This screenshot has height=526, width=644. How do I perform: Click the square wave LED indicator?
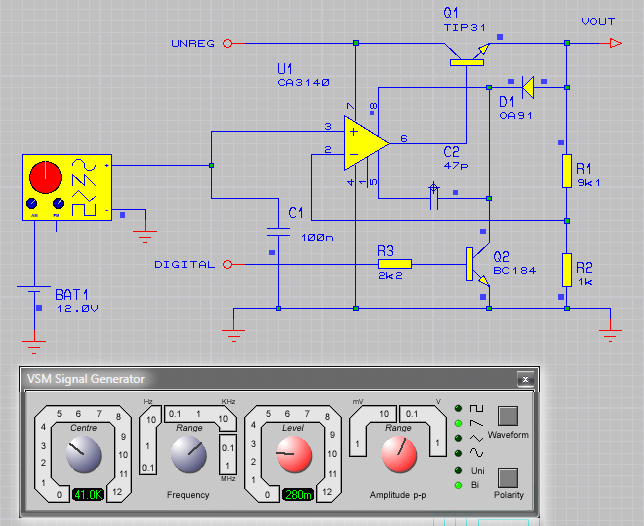458,409
